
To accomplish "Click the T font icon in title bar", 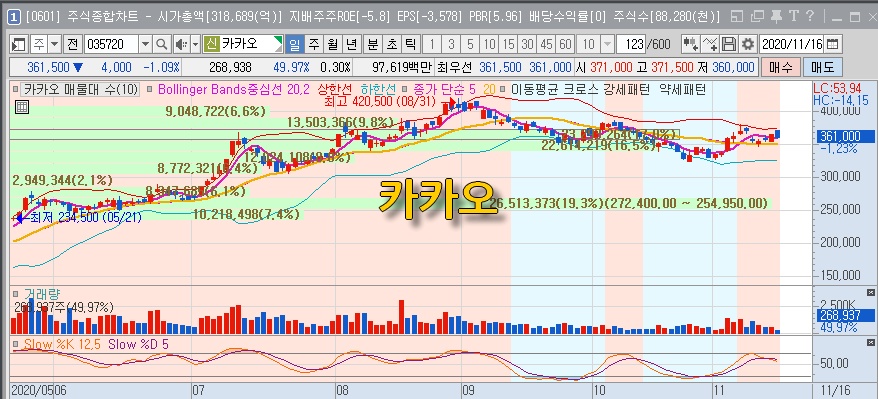I will click(x=793, y=16).
